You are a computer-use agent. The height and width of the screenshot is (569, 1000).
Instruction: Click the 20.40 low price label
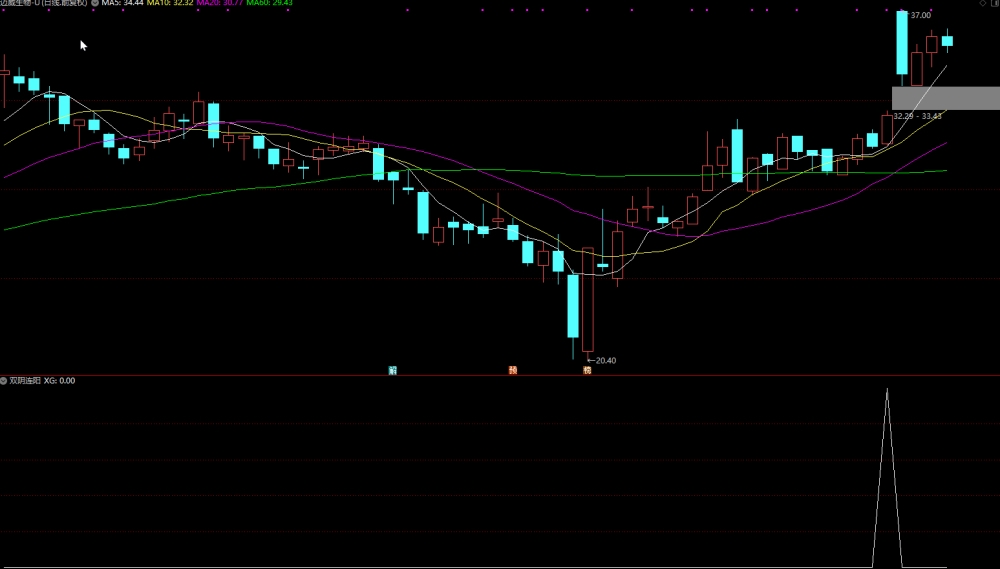pyautogui.click(x=606, y=360)
